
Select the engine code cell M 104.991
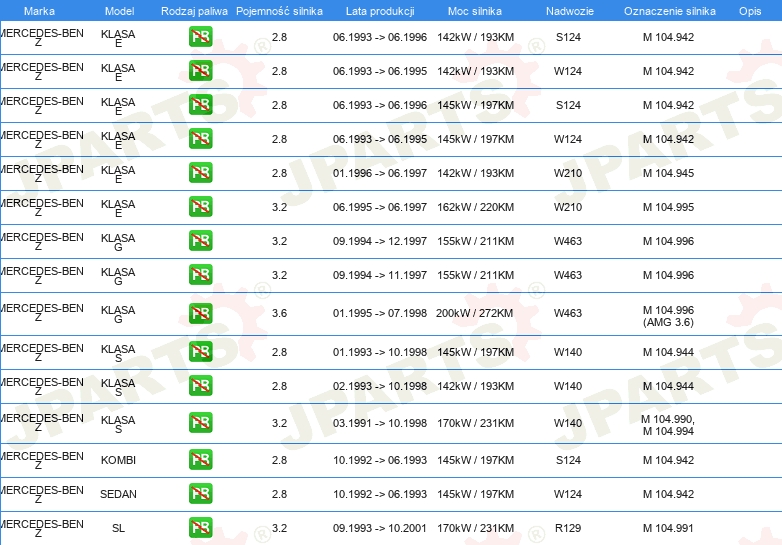(668, 528)
